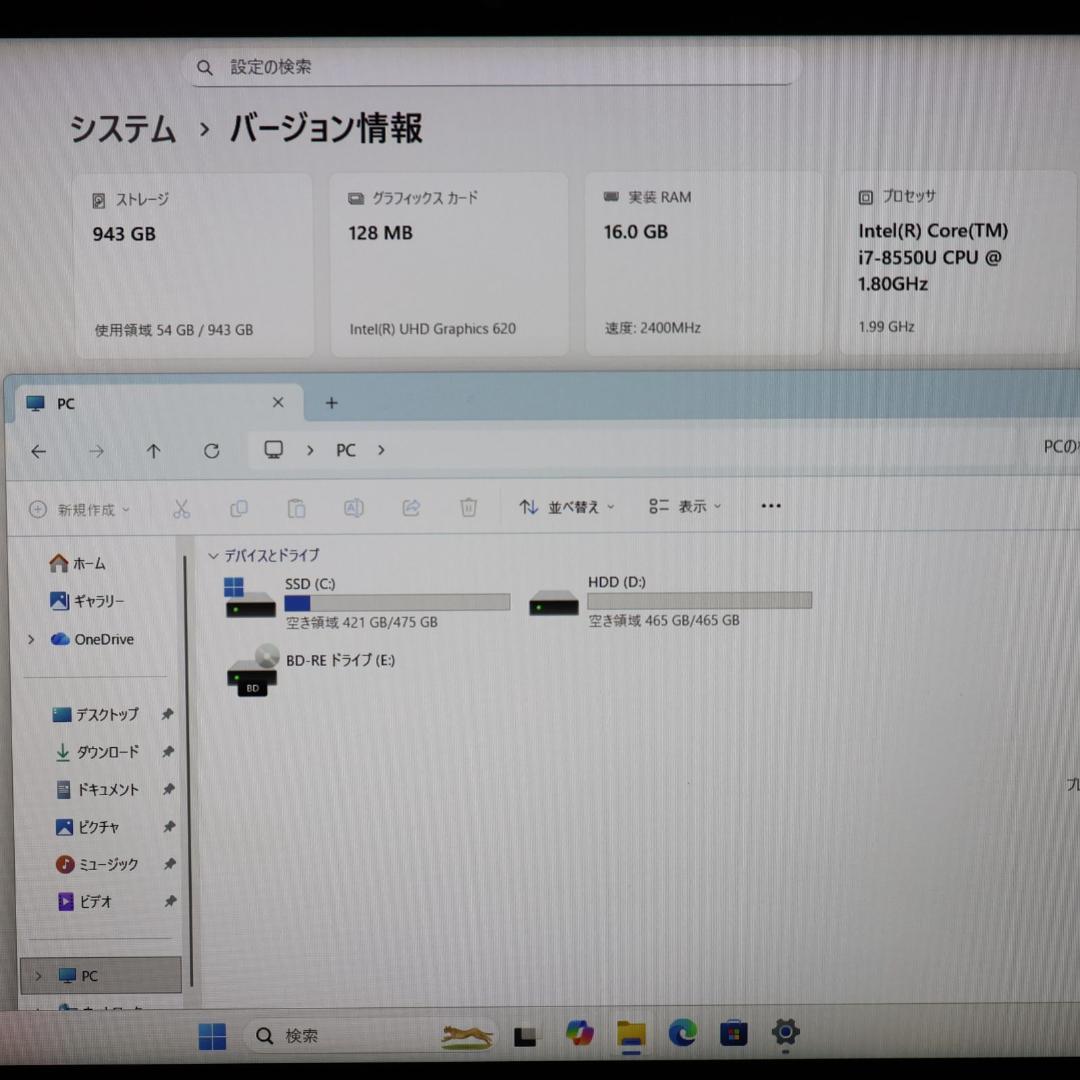Viewport: 1080px width, 1080px height.
Task: Click the Up-one-level arrow icon
Action: [x=153, y=450]
